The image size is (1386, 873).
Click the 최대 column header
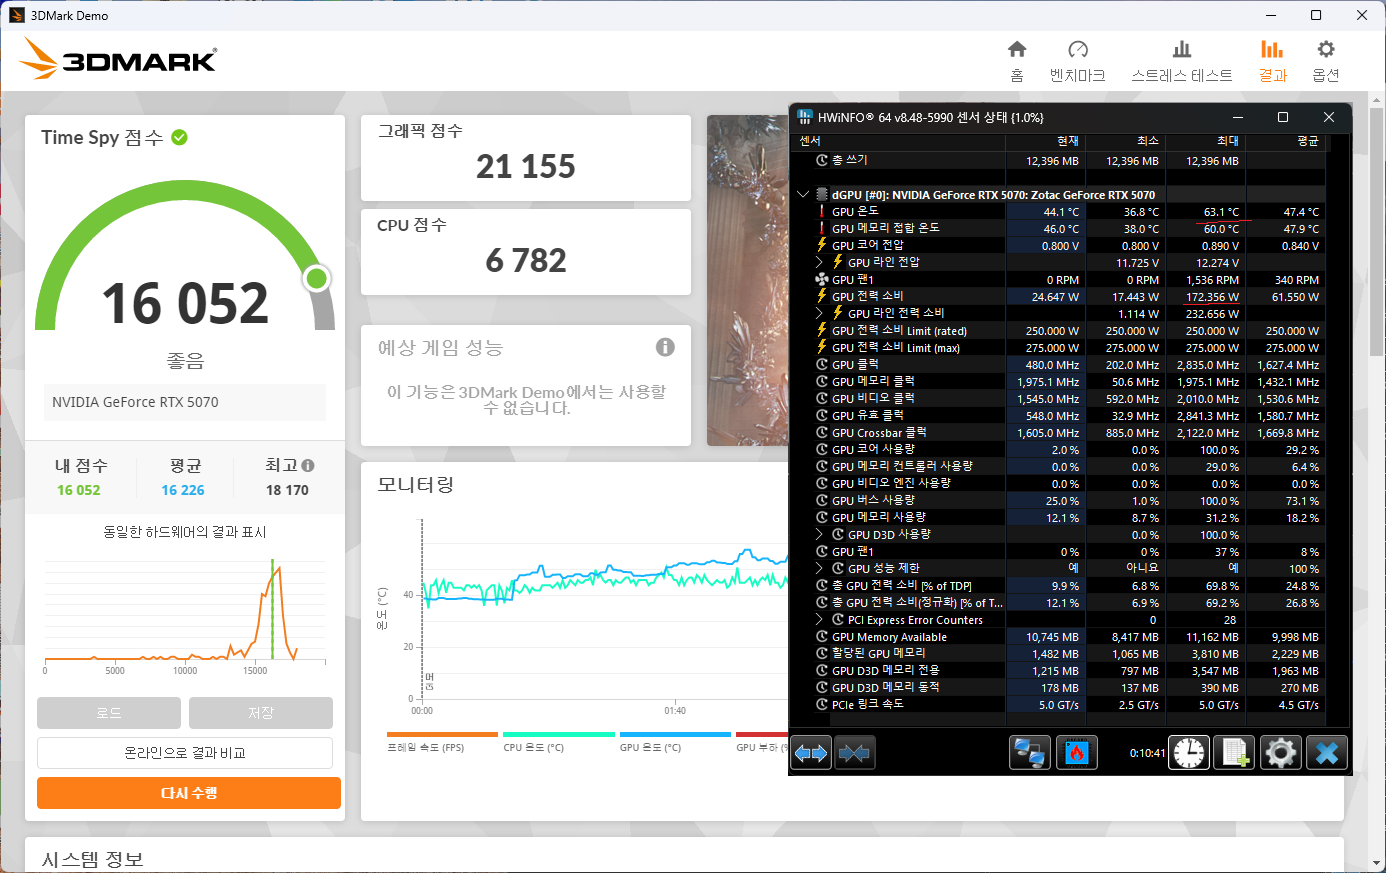[x=1205, y=141]
